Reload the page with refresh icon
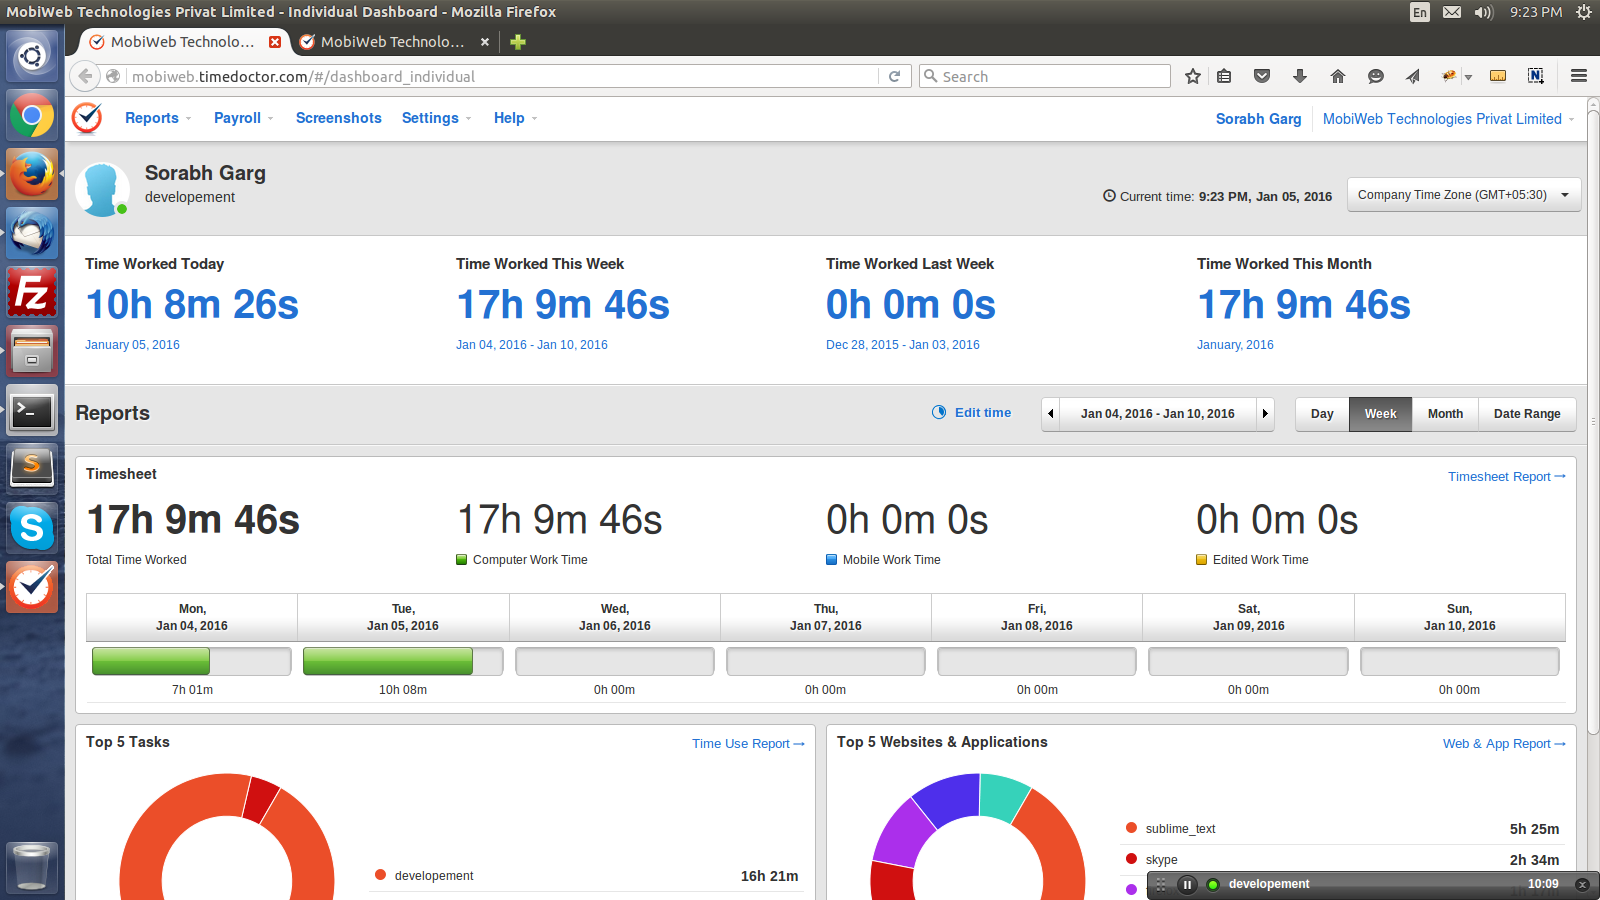The image size is (1600, 900). coord(894,76)
